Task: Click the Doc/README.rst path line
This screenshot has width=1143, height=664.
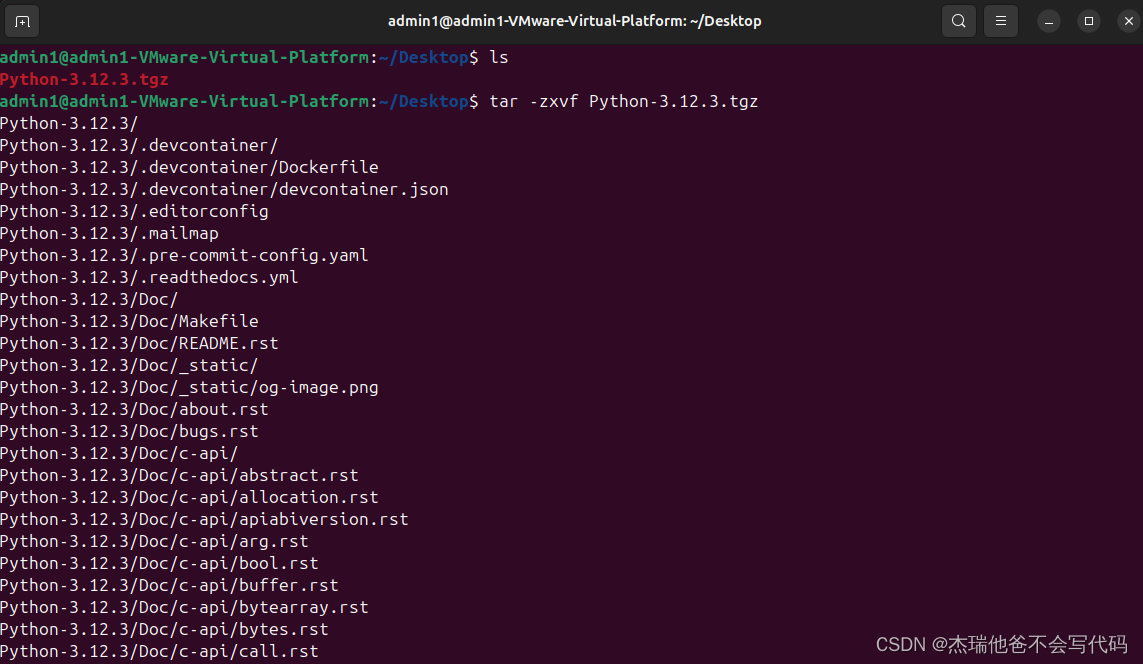Action: 138,343
